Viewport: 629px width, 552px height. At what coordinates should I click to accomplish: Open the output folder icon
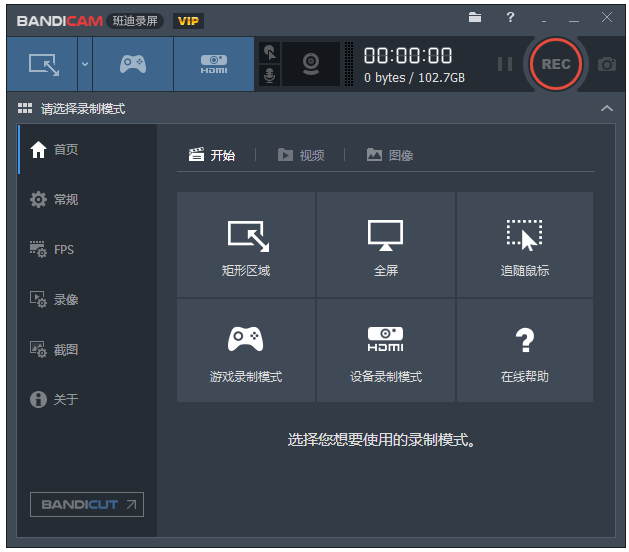[x=475, y=17]
